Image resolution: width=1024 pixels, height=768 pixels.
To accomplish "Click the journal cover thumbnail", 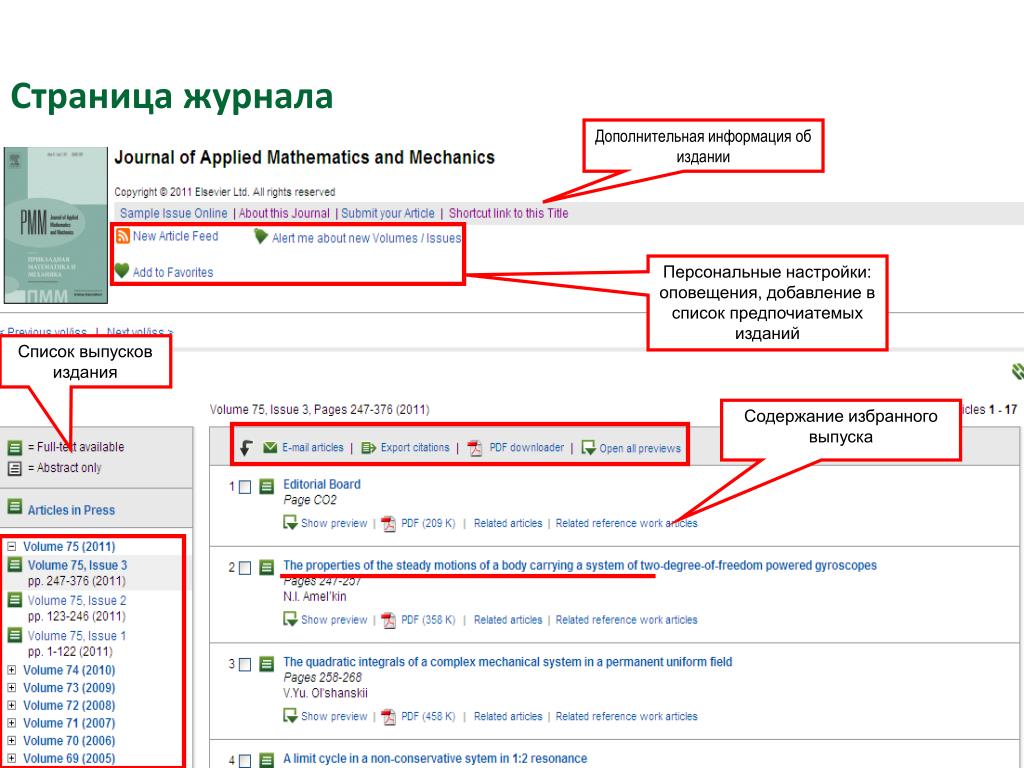I will (x=56, y=225).
